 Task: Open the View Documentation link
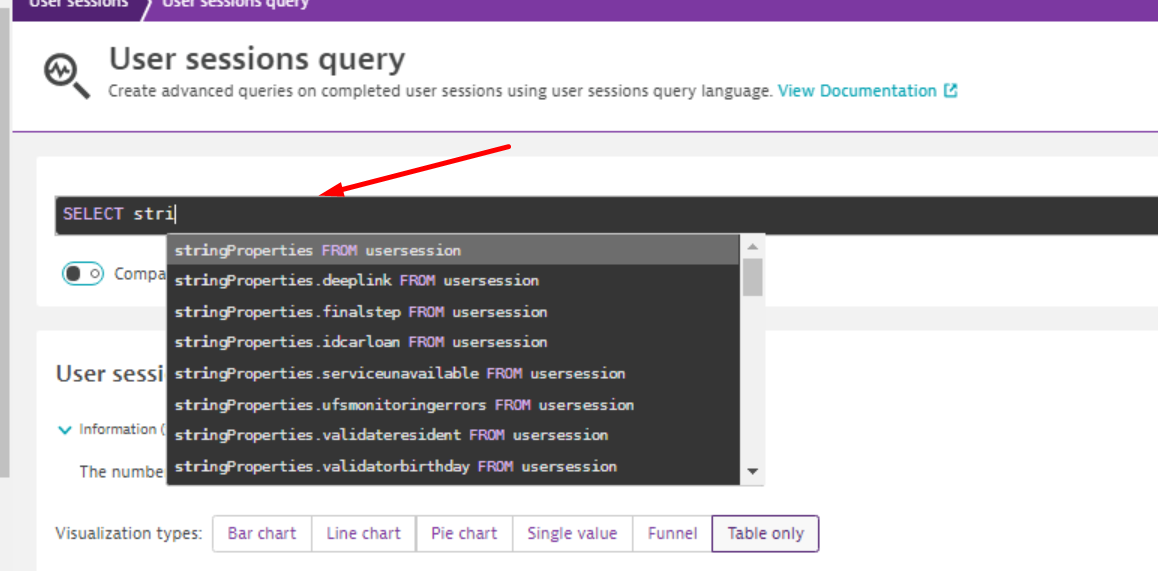[x=856, y=91]
